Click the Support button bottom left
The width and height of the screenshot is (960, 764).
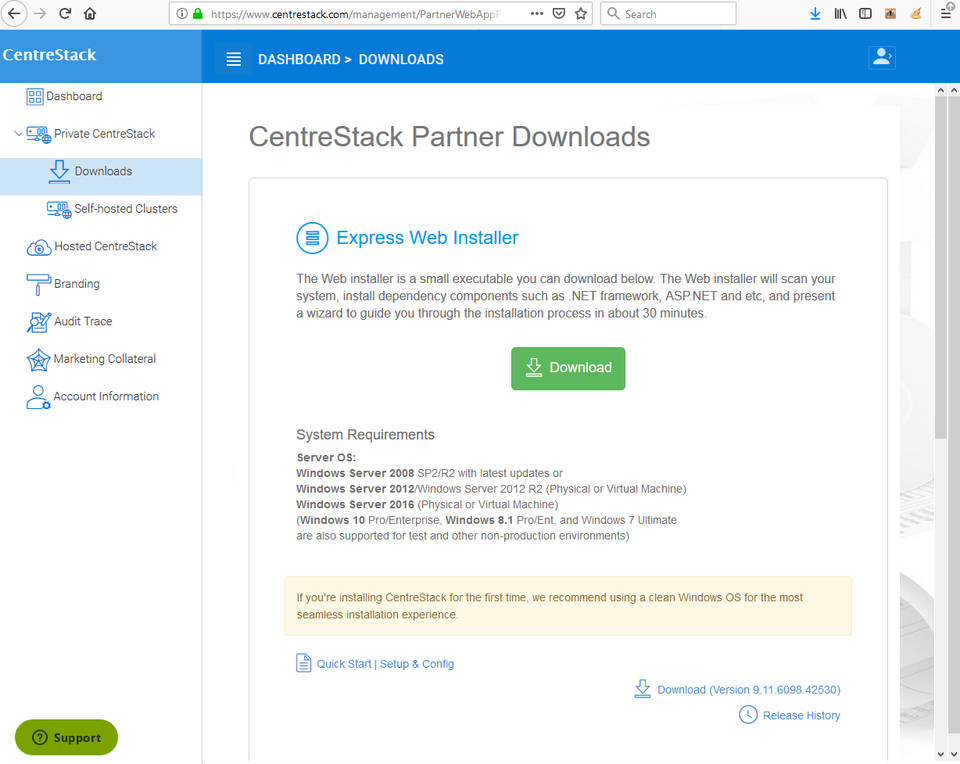pos(66,737)
